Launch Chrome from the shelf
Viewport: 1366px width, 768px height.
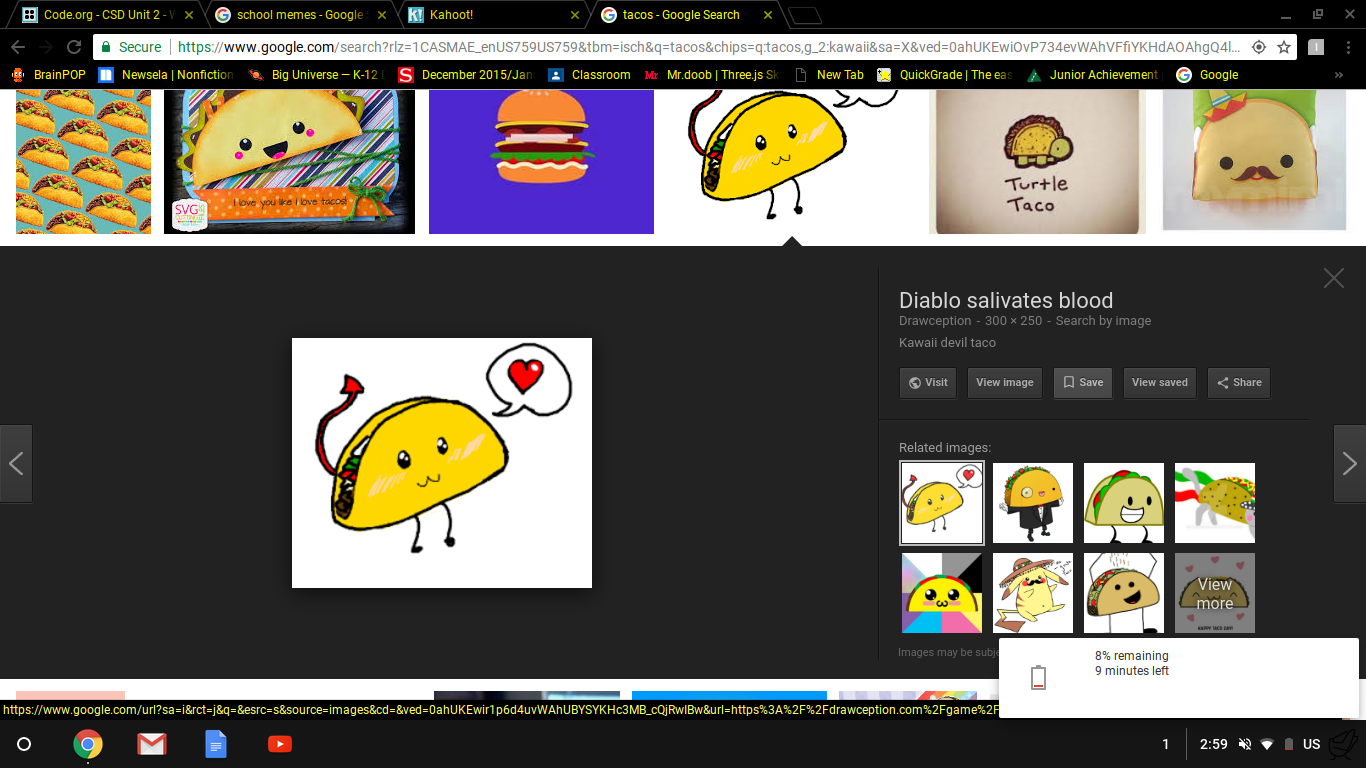click(x=88, y=744)
